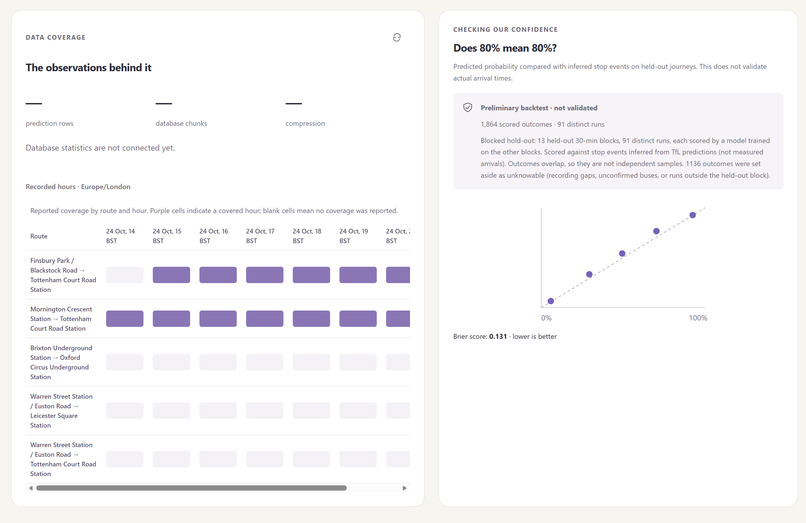
Task: Click the Mornington Crescent Station route name
Action: [61, 319]
